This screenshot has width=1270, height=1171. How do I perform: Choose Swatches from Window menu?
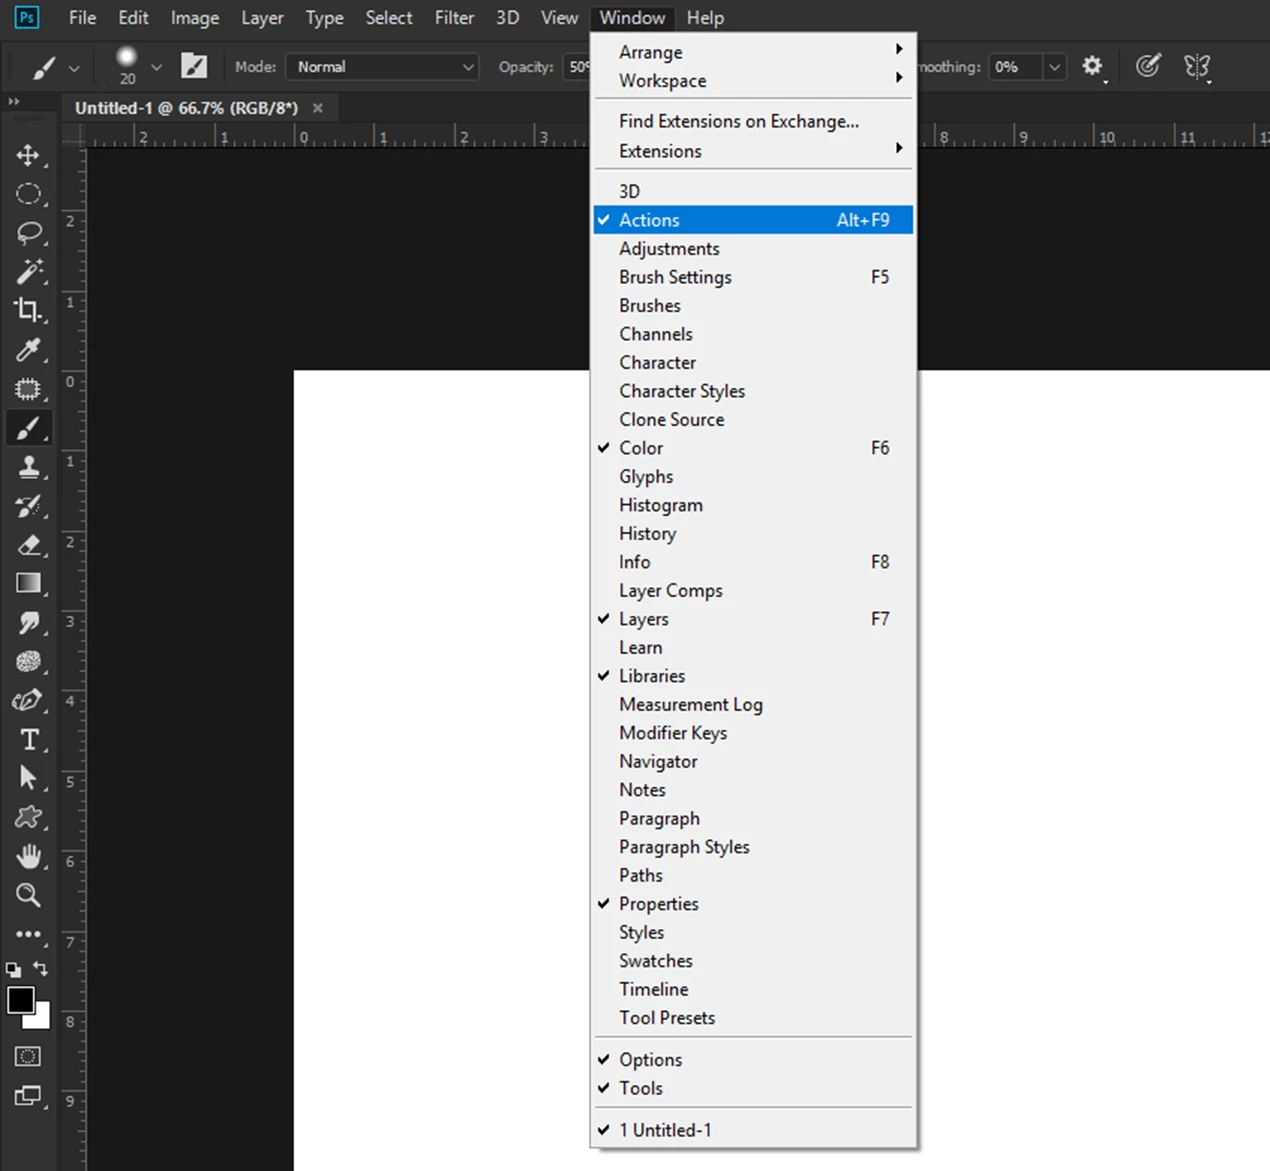tap(753, 961)
